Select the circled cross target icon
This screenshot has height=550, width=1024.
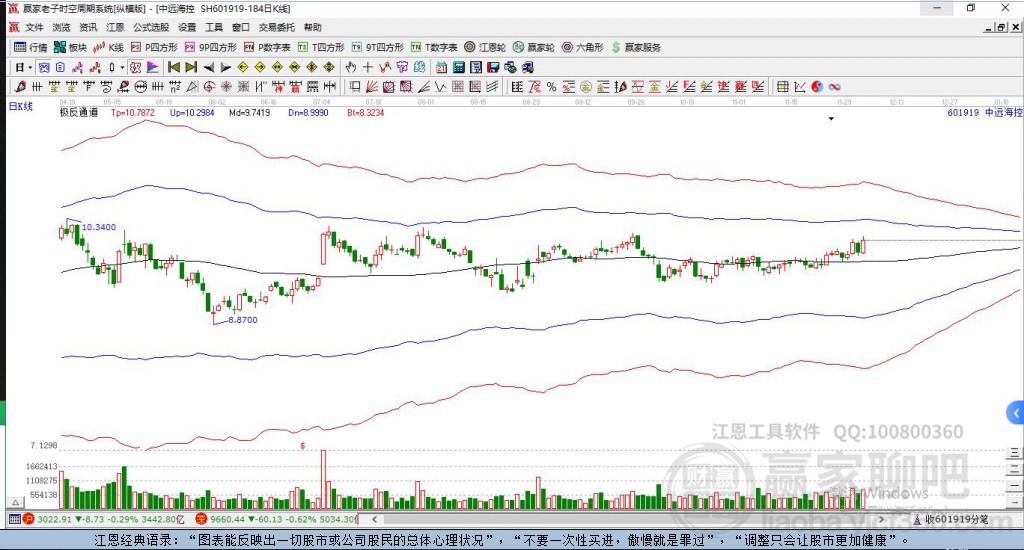(209, 87)
